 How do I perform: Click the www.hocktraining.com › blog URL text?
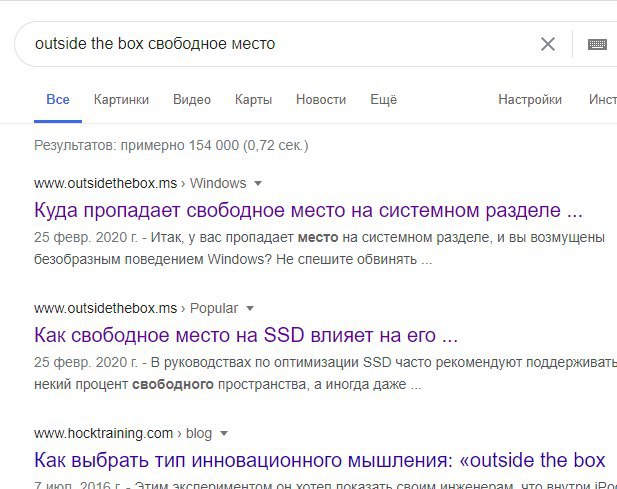[123, 434]
